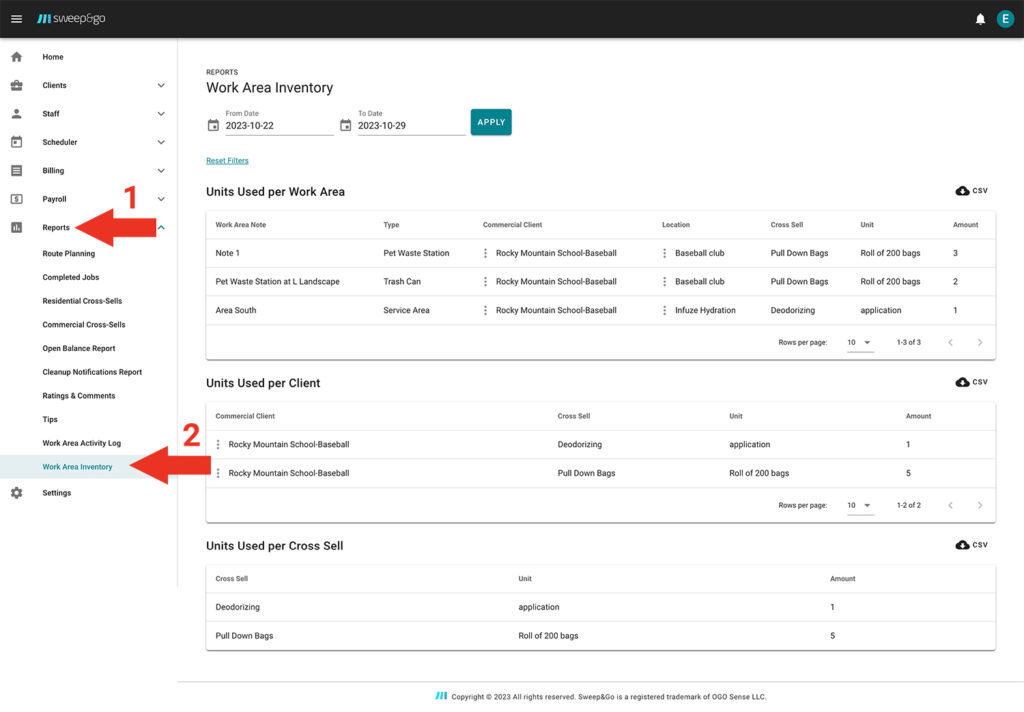Open Route Planning report
Image resolution: width=1024 pixels, height=712 pixels.
(69, 254)
